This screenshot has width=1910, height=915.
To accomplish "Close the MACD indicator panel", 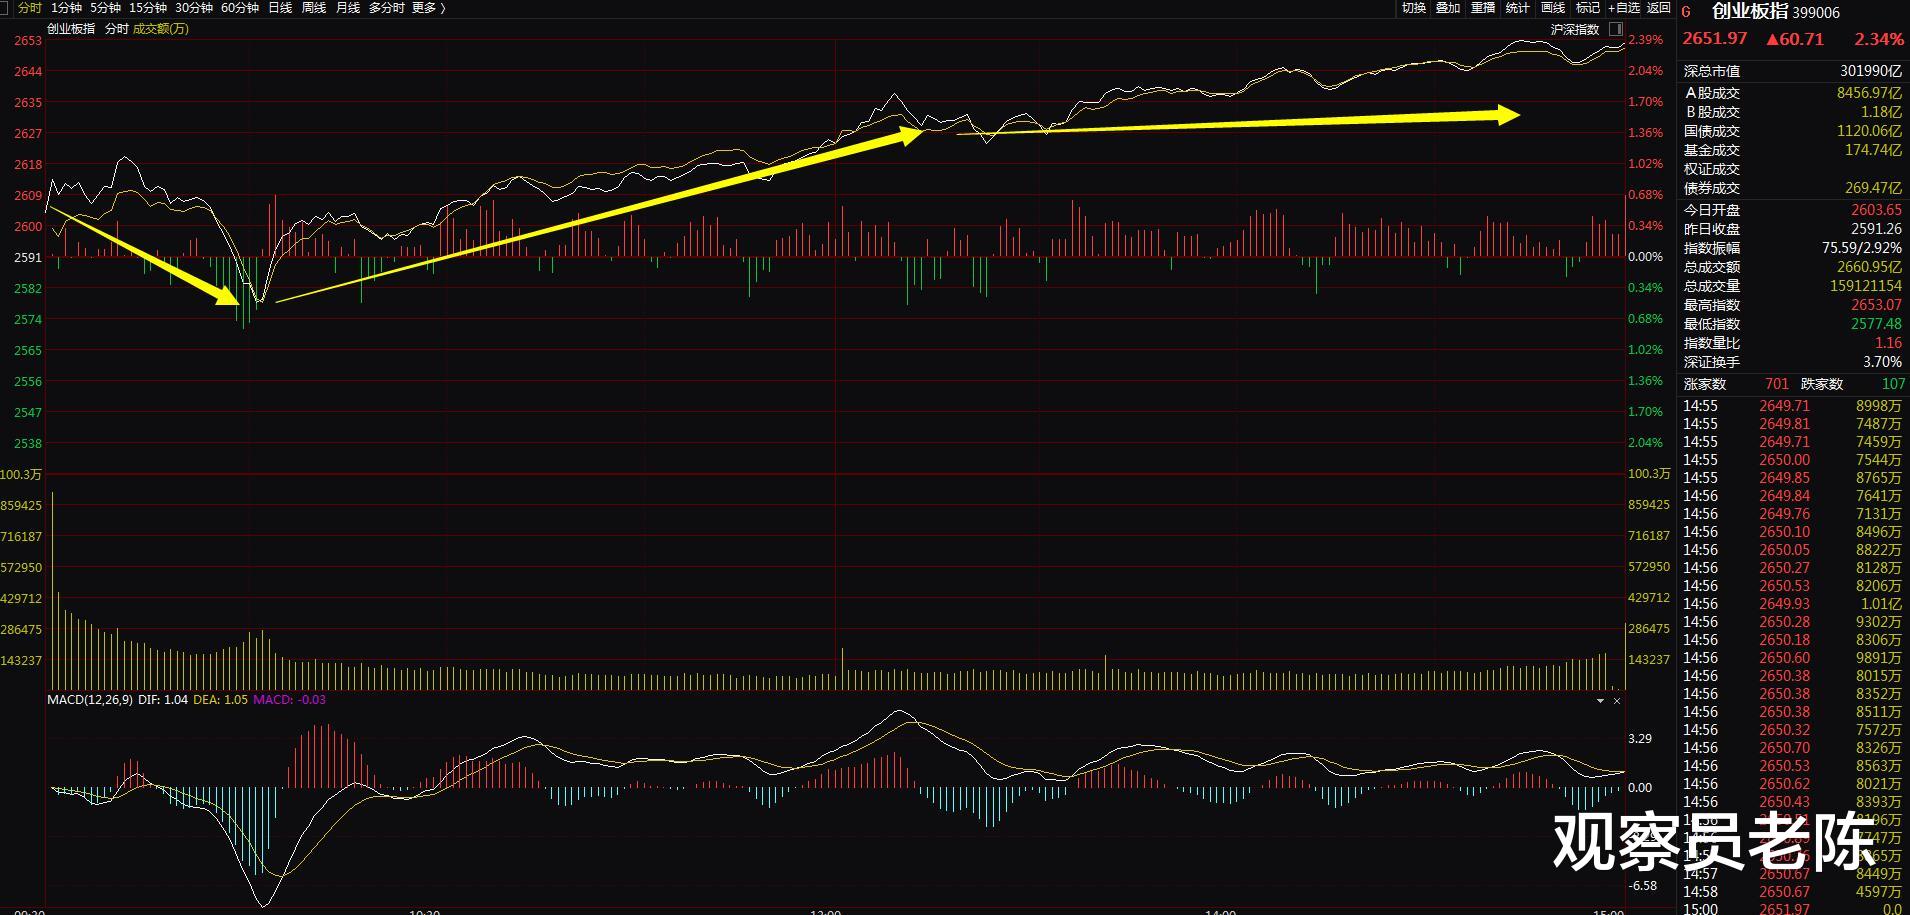I will coord(1617,701).
